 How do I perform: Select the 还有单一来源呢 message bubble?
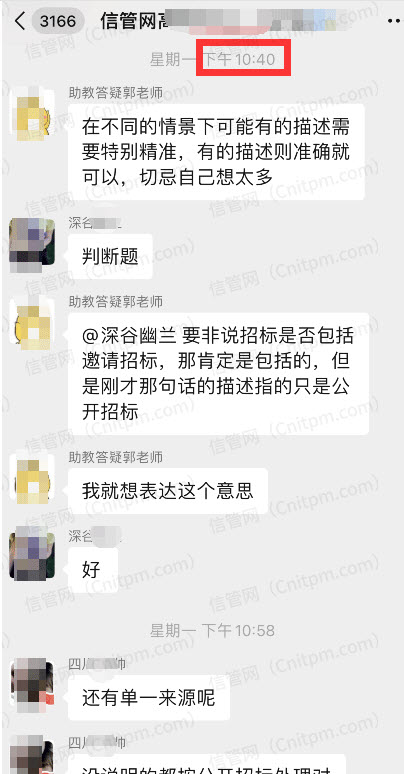click(149, 697)
